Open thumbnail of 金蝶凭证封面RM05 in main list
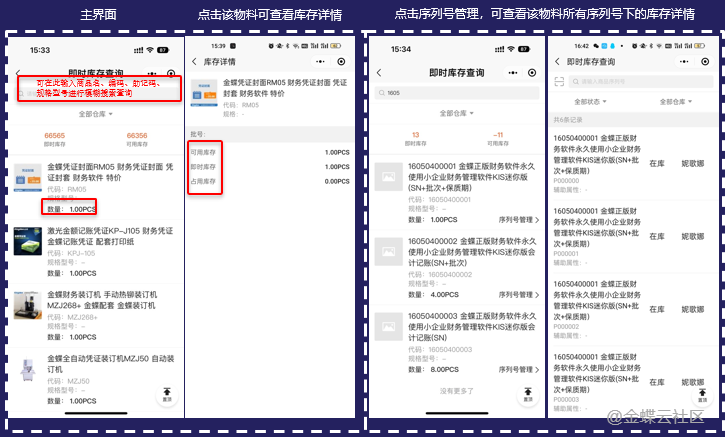Screen dimensions: 725x437 click(x=28, y=178)
